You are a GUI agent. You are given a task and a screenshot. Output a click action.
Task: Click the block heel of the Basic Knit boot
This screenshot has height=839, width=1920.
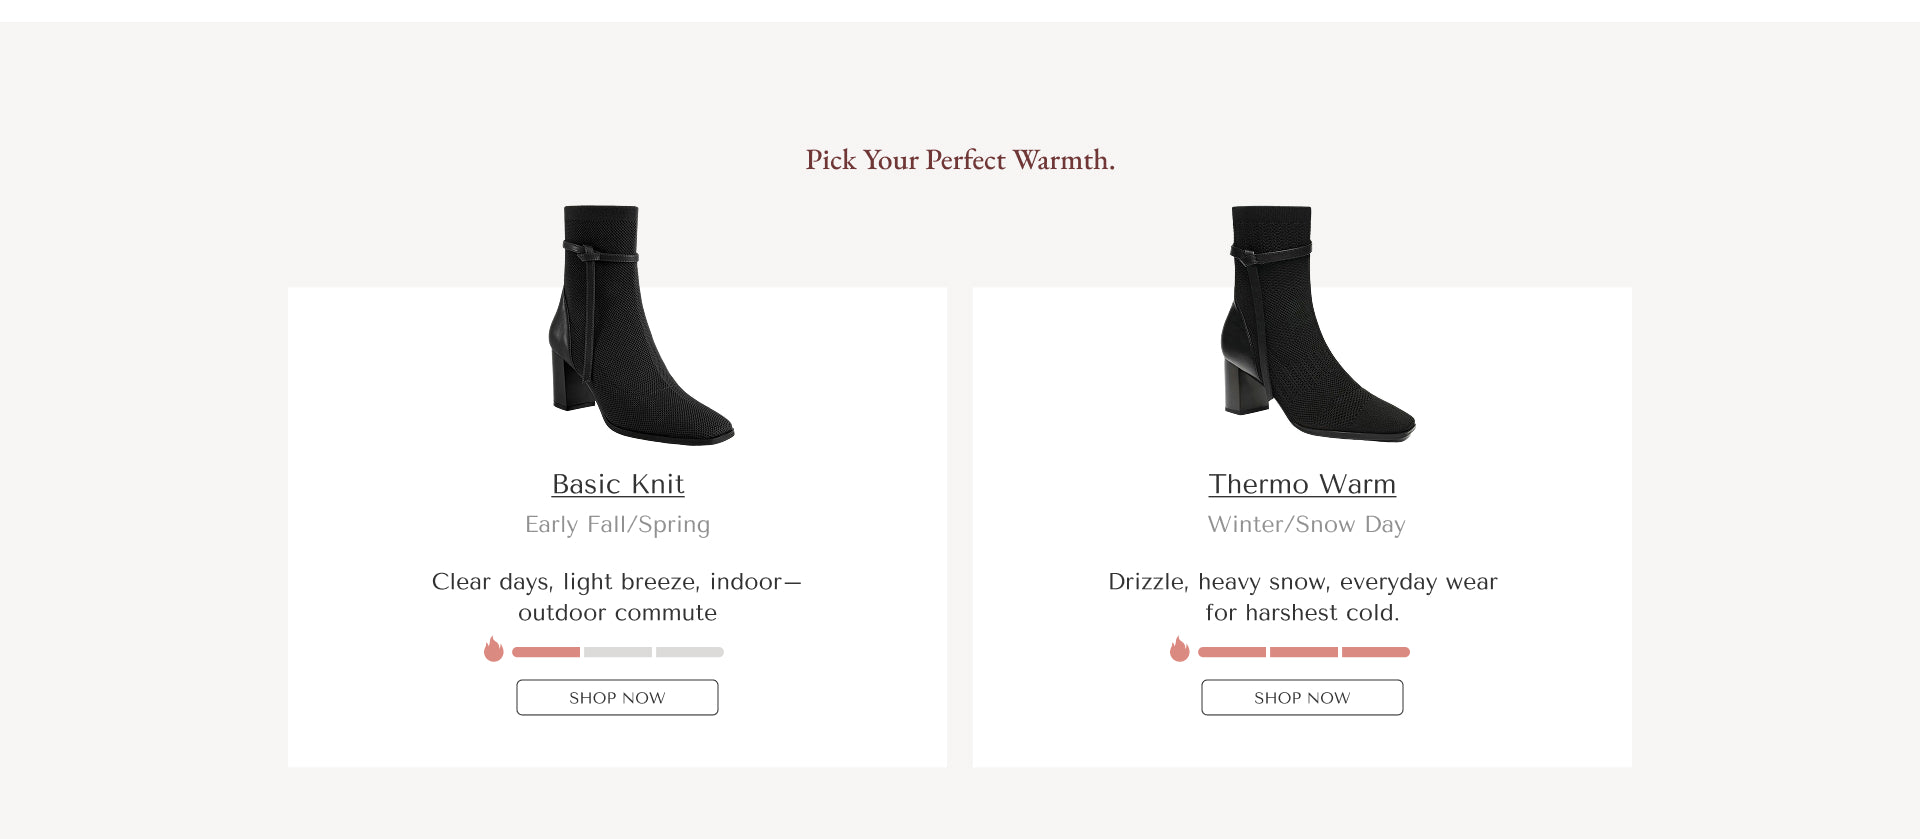571,384
